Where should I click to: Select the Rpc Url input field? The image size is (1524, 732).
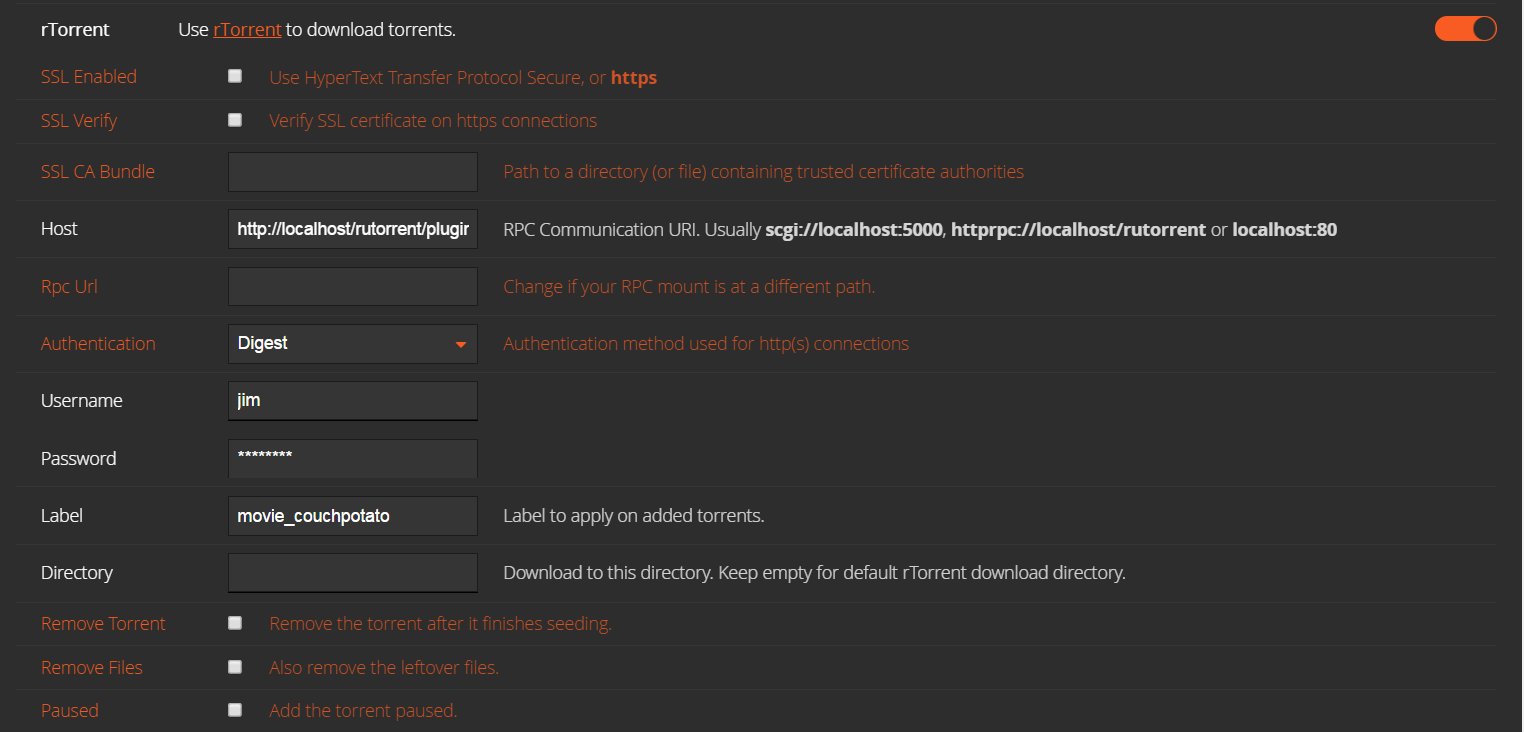click(x=353, y=286)
